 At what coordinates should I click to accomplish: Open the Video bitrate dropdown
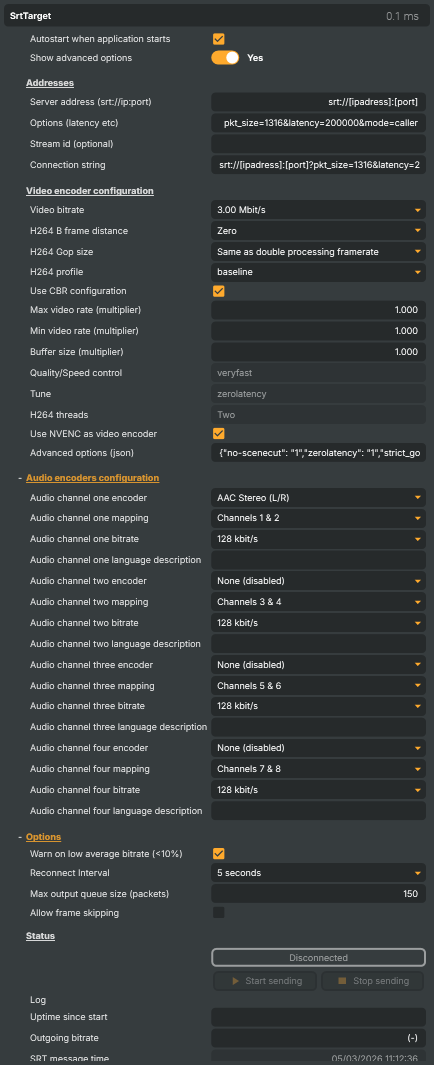(319, 211)
